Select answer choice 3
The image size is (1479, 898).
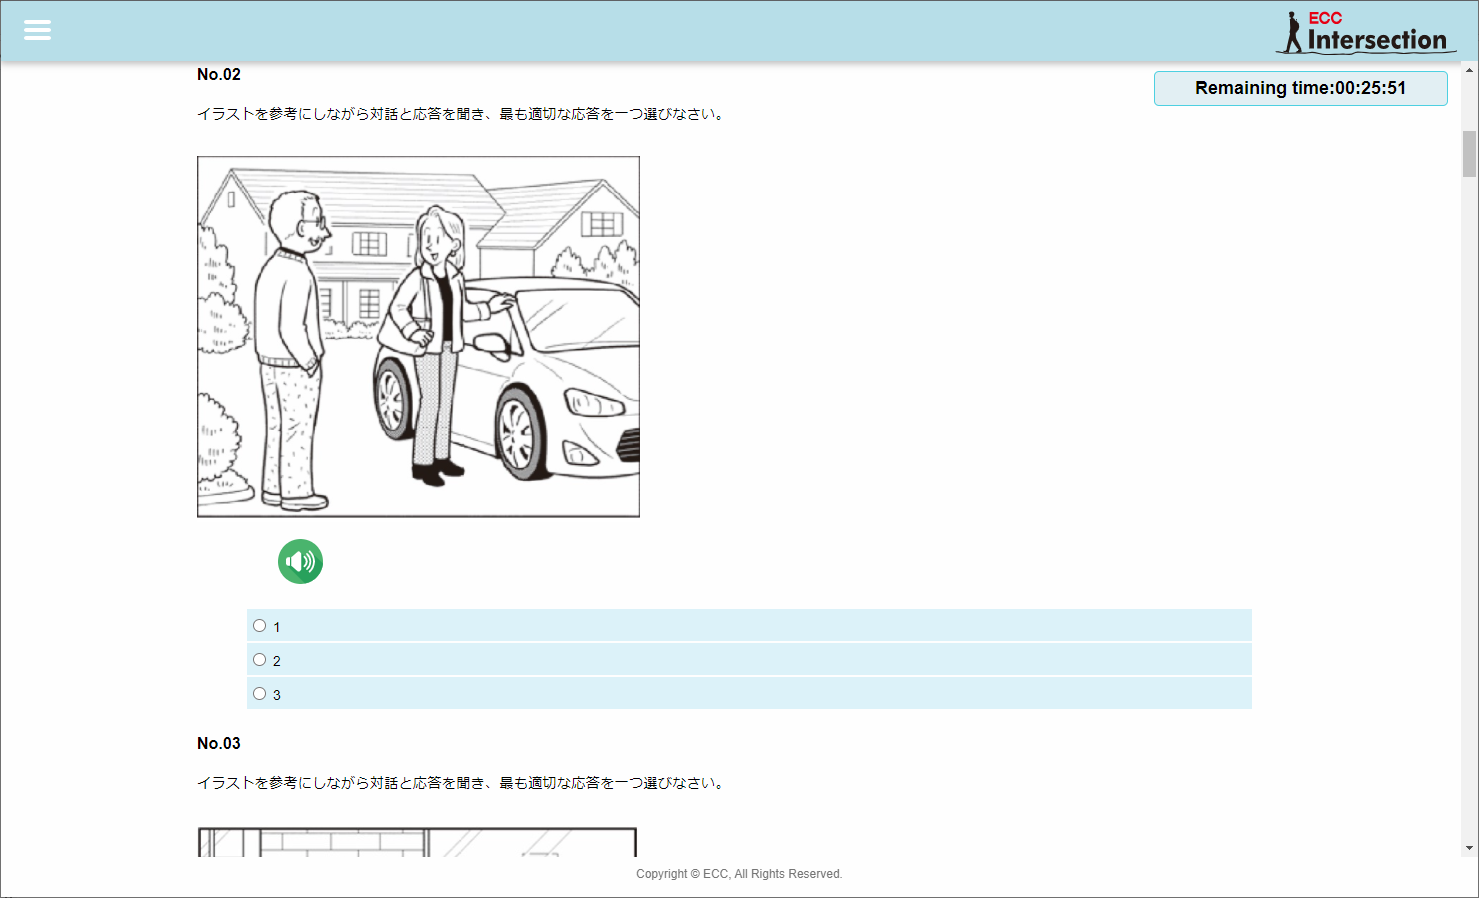click(x=259, y=692)
